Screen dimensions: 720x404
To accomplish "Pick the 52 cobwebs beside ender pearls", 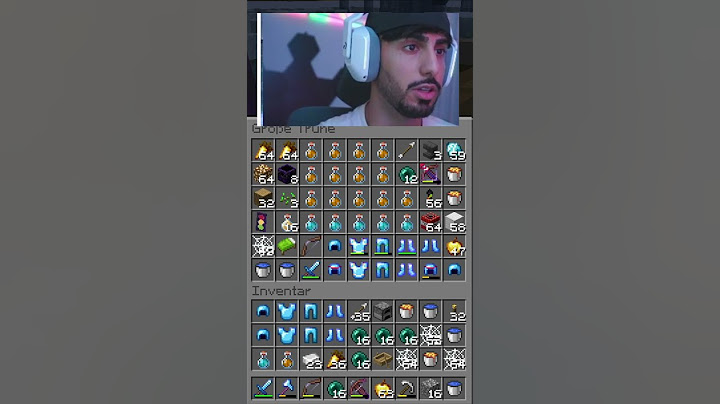I will (x=430, y=335).
